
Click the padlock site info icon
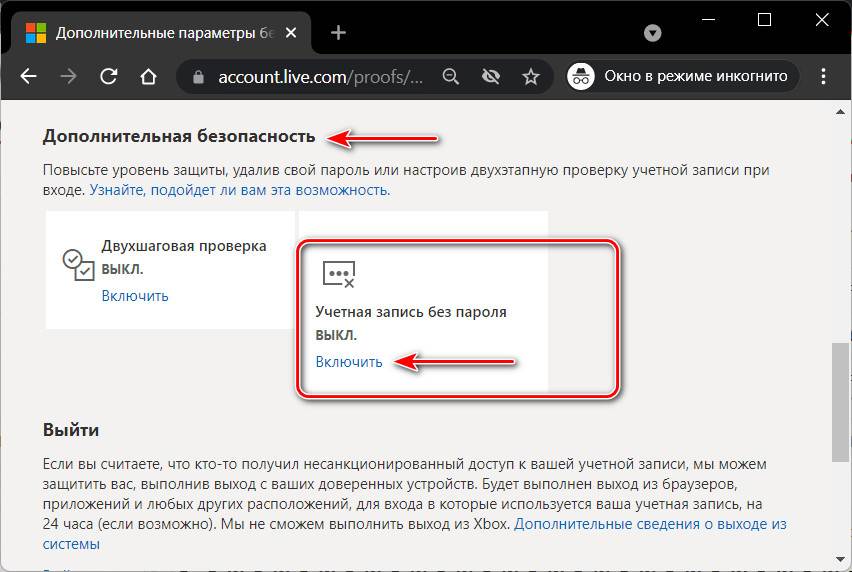pos(198,76)
